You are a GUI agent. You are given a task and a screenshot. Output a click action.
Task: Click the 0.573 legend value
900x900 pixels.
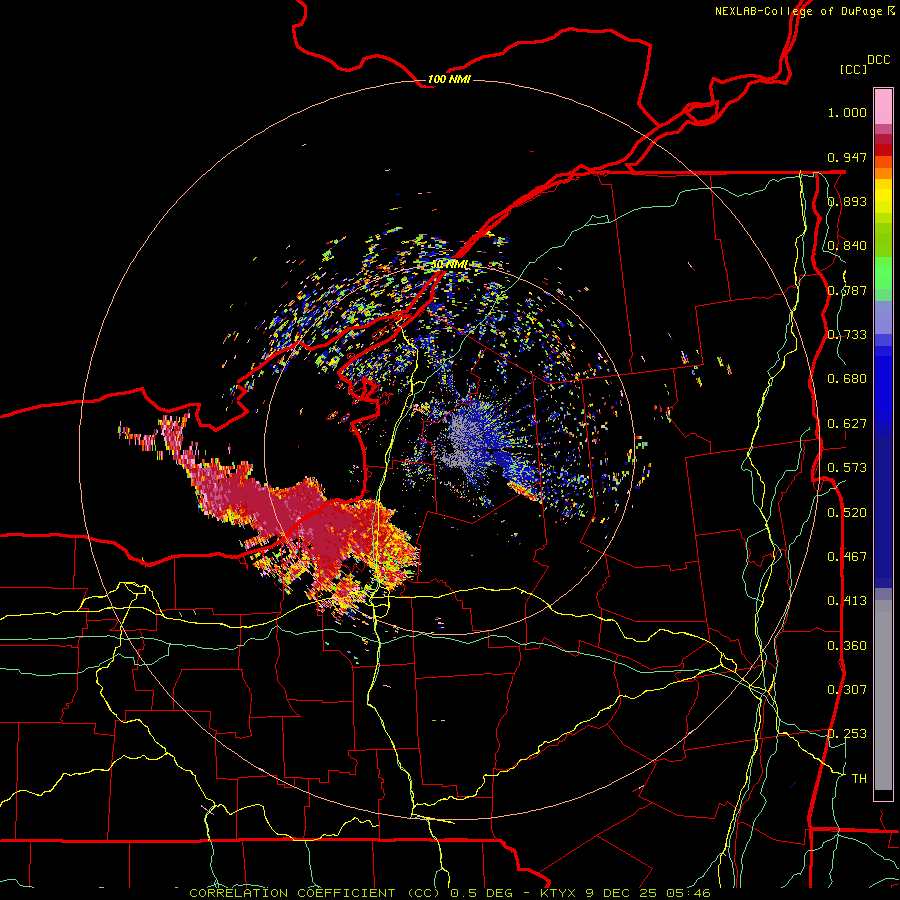(x=847, y=468)
